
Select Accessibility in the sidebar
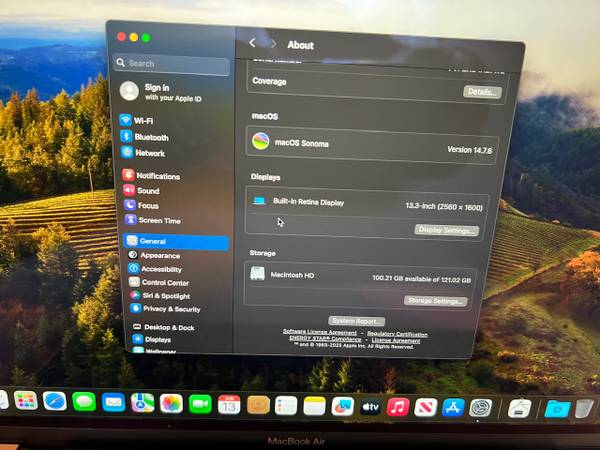pyautogui.click(x=155, y=269)
